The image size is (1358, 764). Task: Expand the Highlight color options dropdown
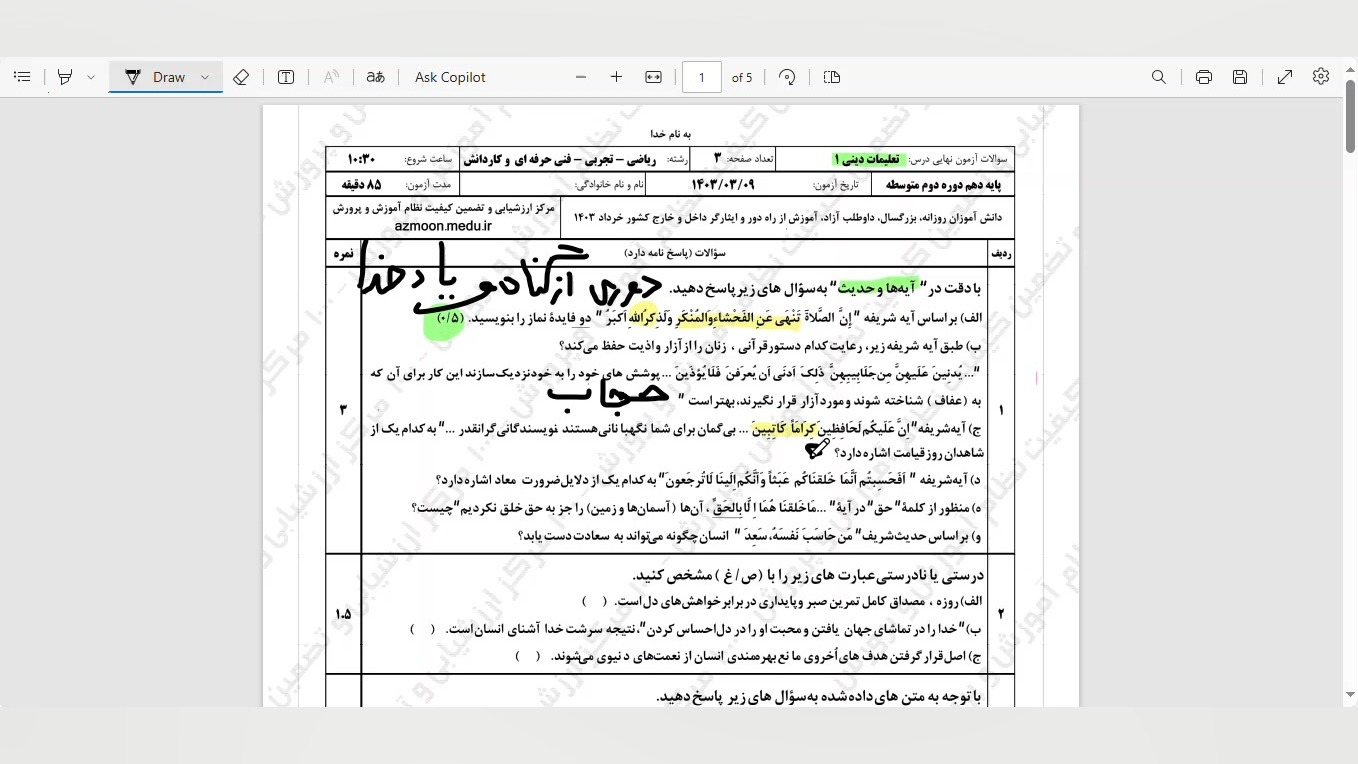point(91,77)
